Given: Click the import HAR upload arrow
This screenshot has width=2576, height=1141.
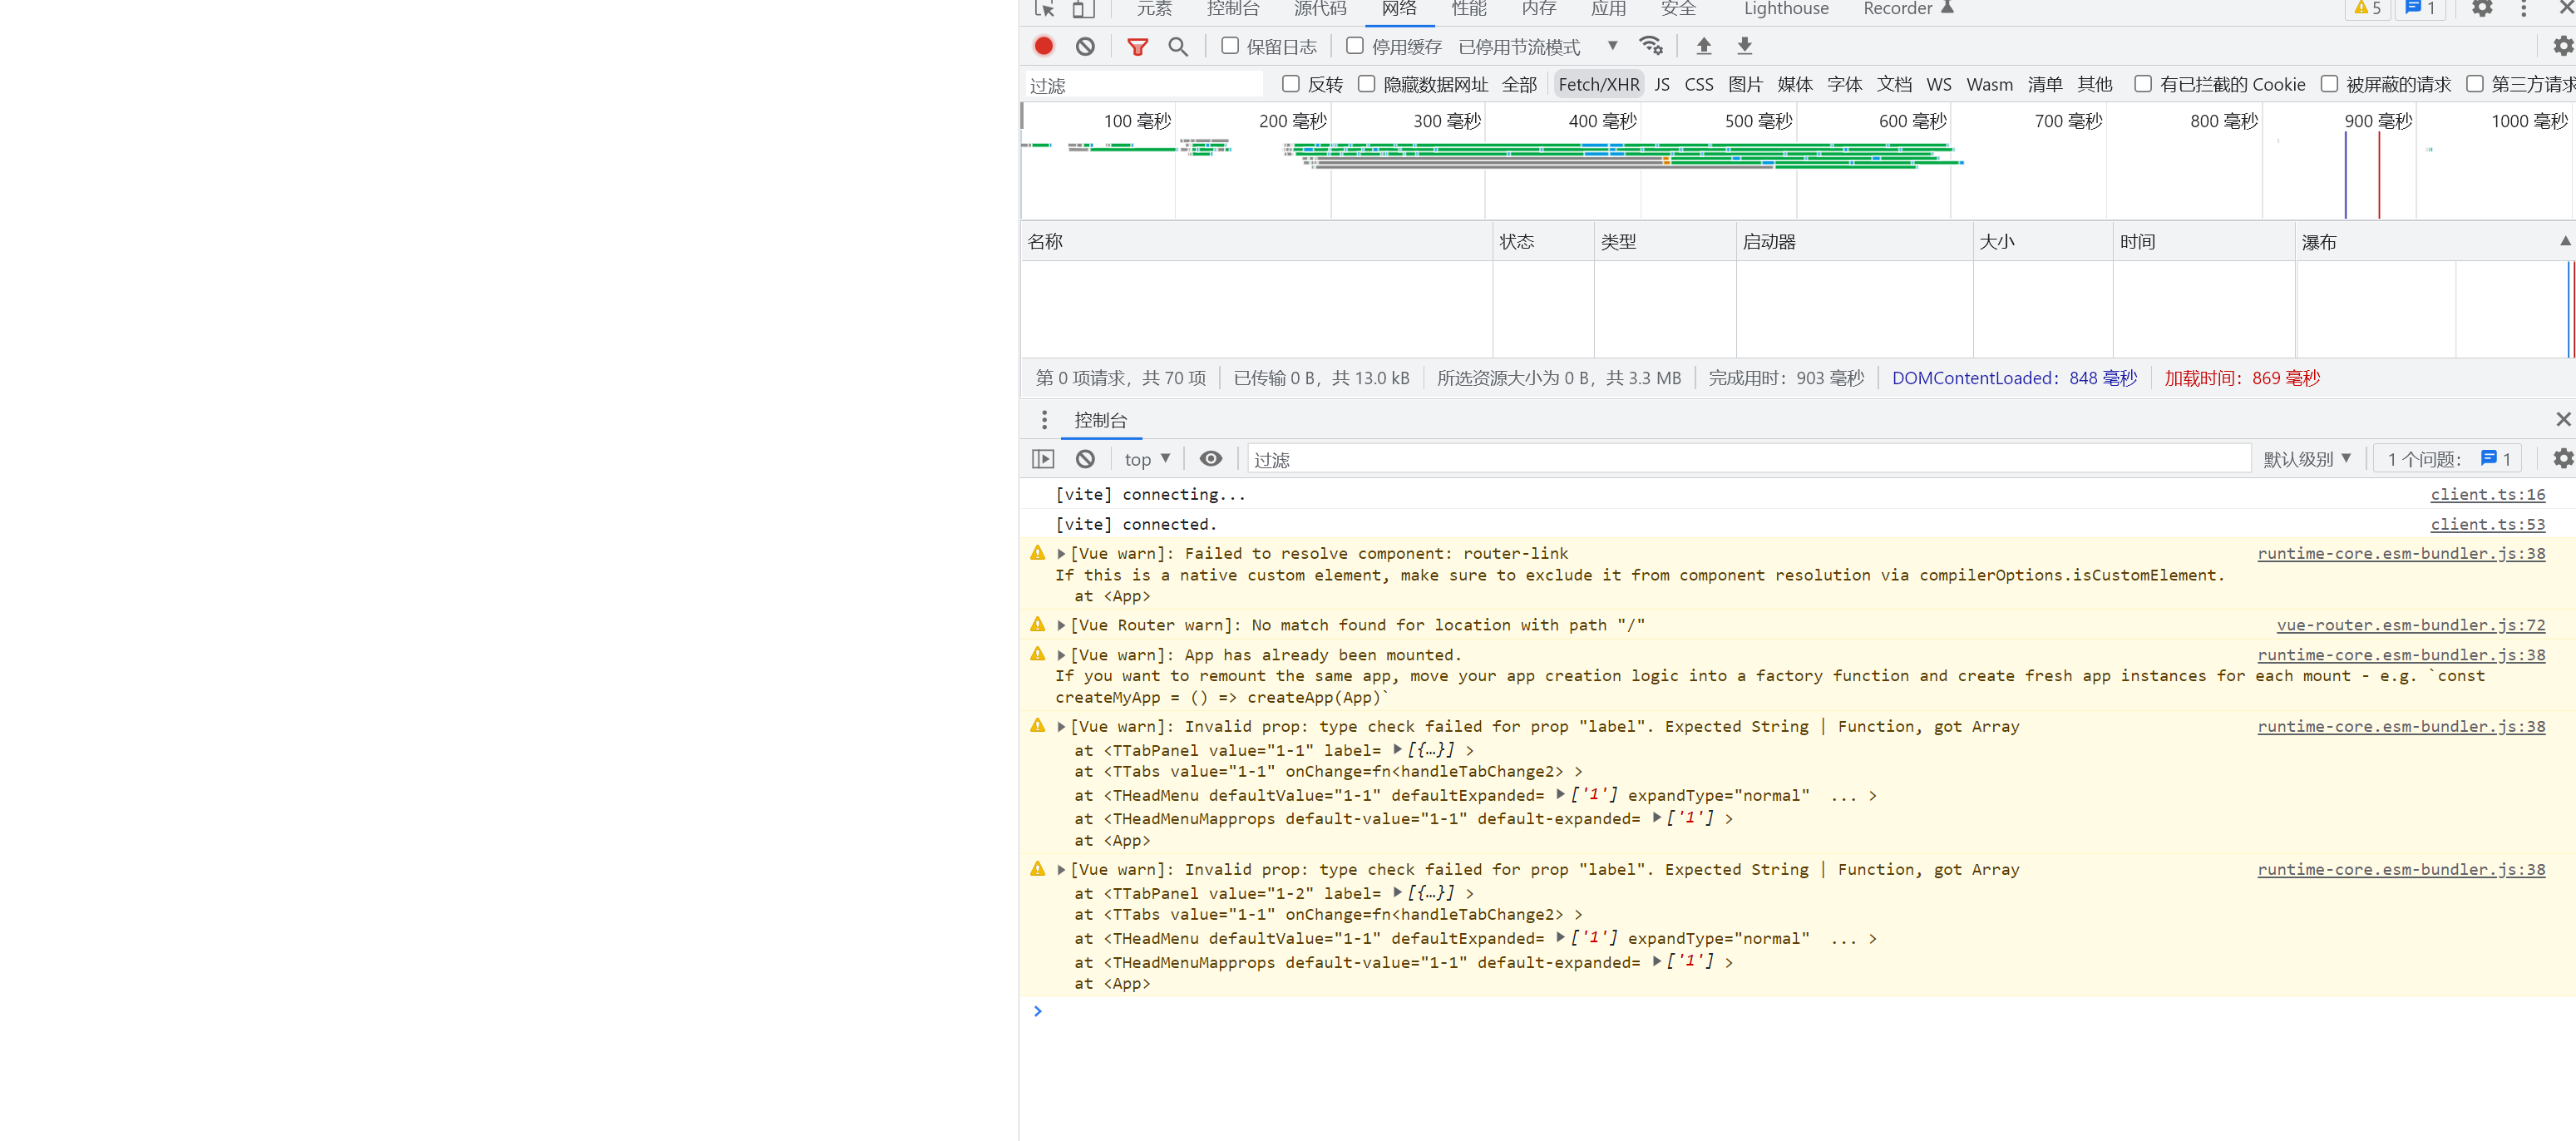Looking at the screenshot, I should pyautogui.click(x=1704, y=46).
